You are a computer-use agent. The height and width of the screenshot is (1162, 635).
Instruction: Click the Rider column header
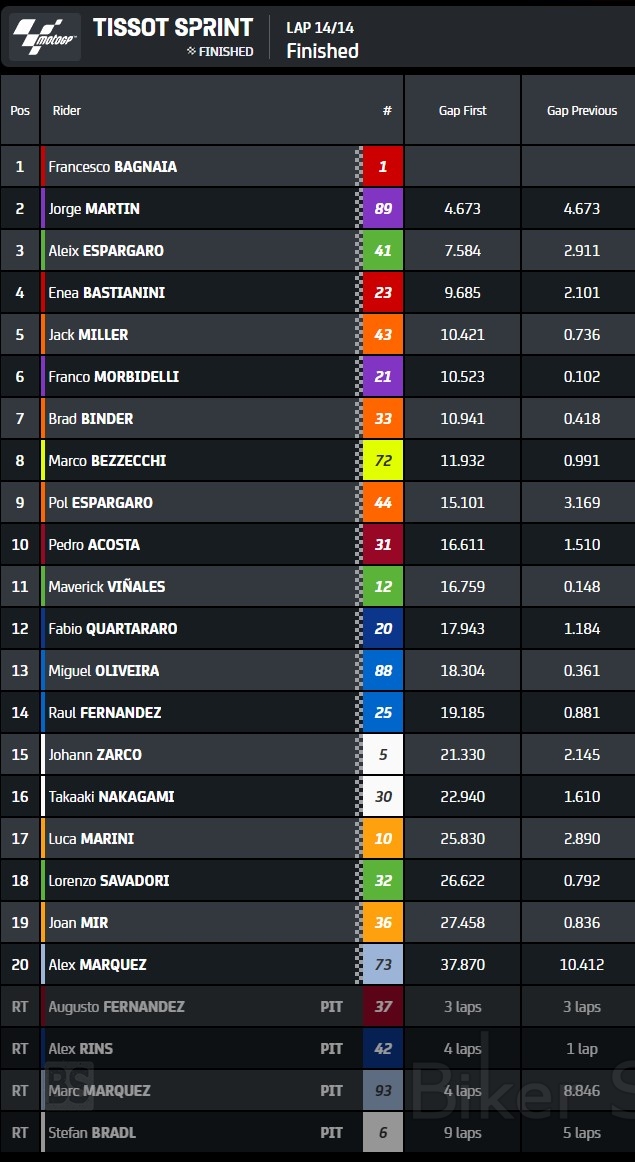point(67,111)
